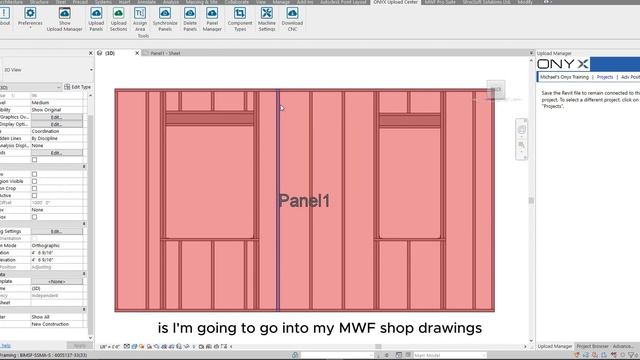Collapse the Extents section in Properties
The image size is (640, 360).
[84, 167]
